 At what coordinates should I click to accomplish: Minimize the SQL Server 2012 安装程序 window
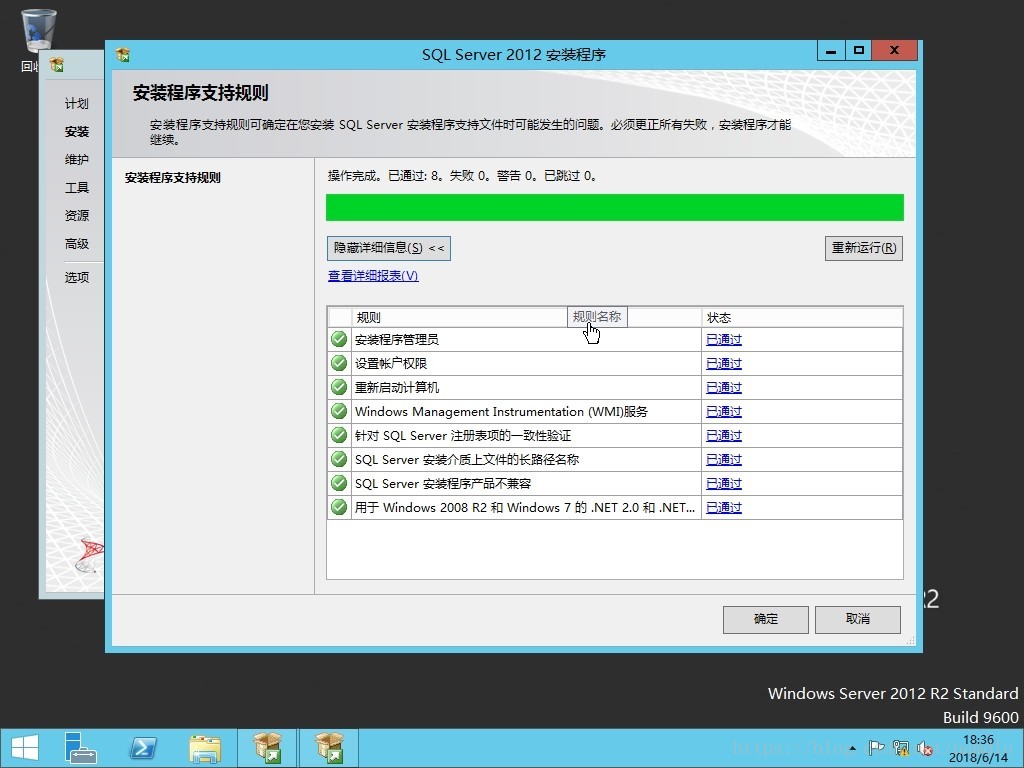831,51
